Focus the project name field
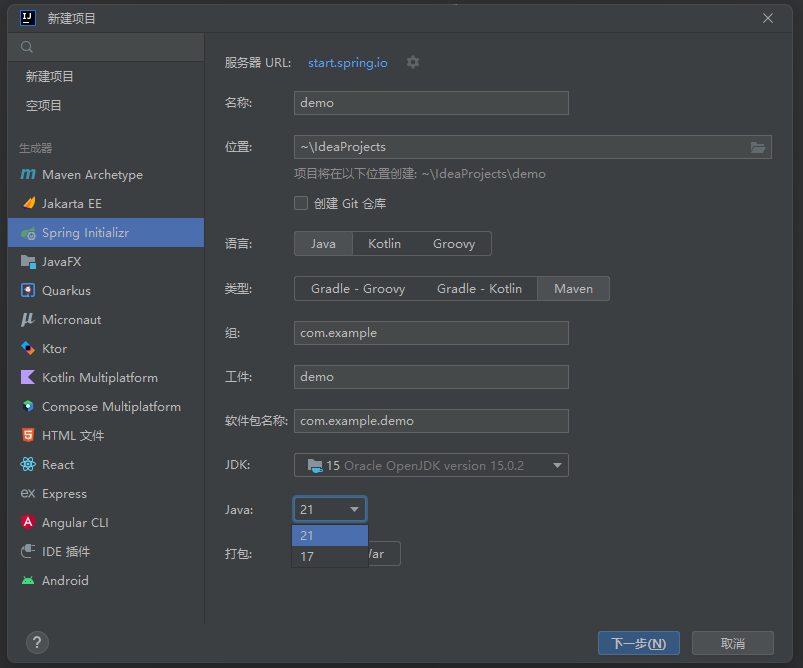 coord(431,103)
